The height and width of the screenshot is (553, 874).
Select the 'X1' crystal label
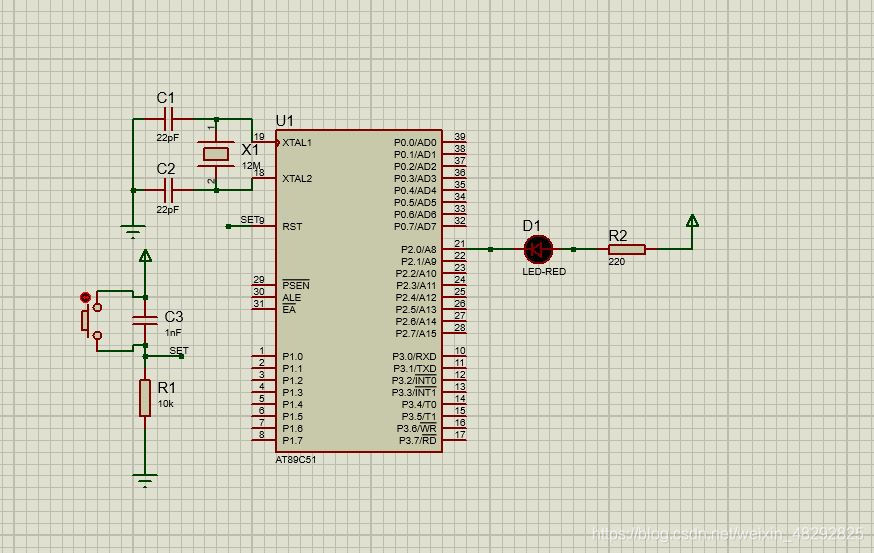click(x=250, y=150)
